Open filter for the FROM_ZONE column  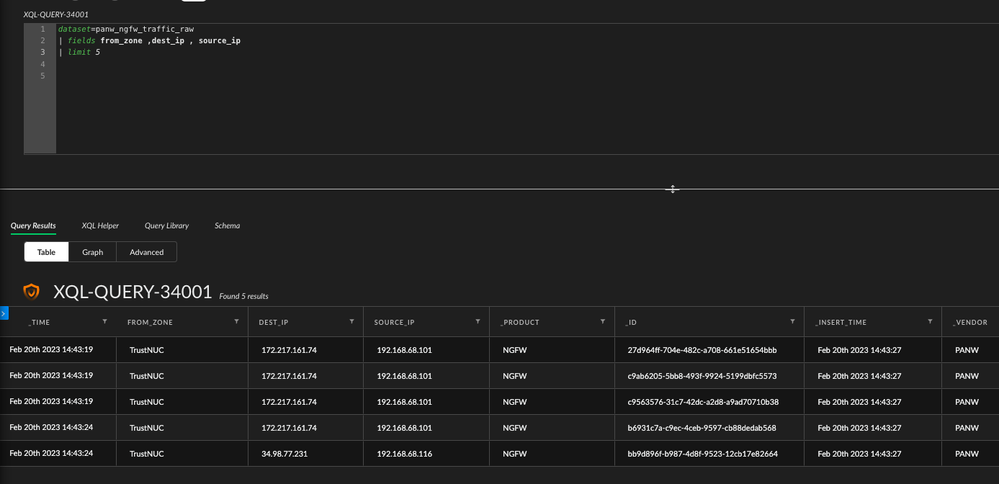click(x=237, y=322)
